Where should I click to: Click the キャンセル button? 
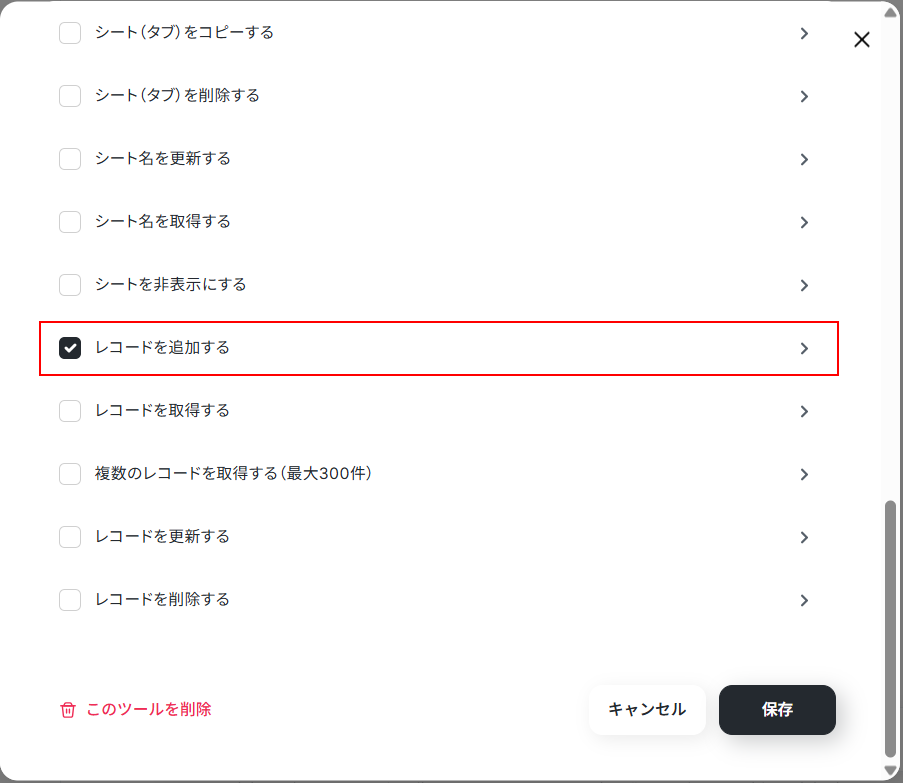click(647, 709)
